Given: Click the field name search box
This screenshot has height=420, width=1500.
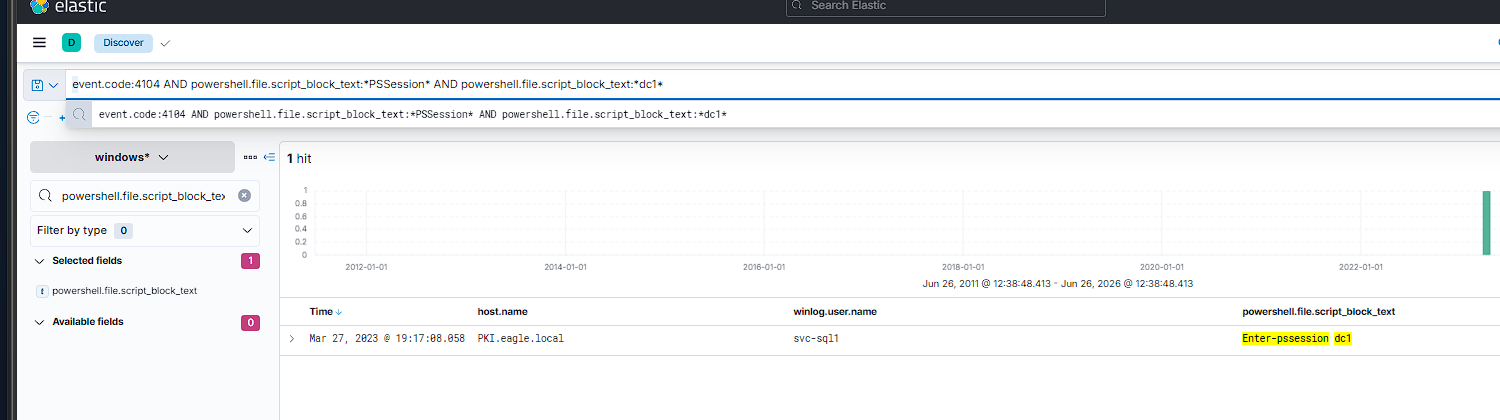Looking at the screenshot, I should [145, 196].
